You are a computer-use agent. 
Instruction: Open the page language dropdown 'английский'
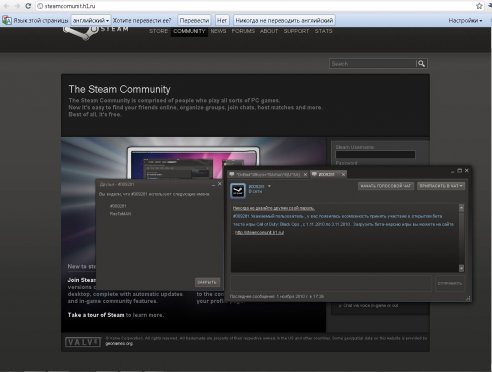coord(91,20)
